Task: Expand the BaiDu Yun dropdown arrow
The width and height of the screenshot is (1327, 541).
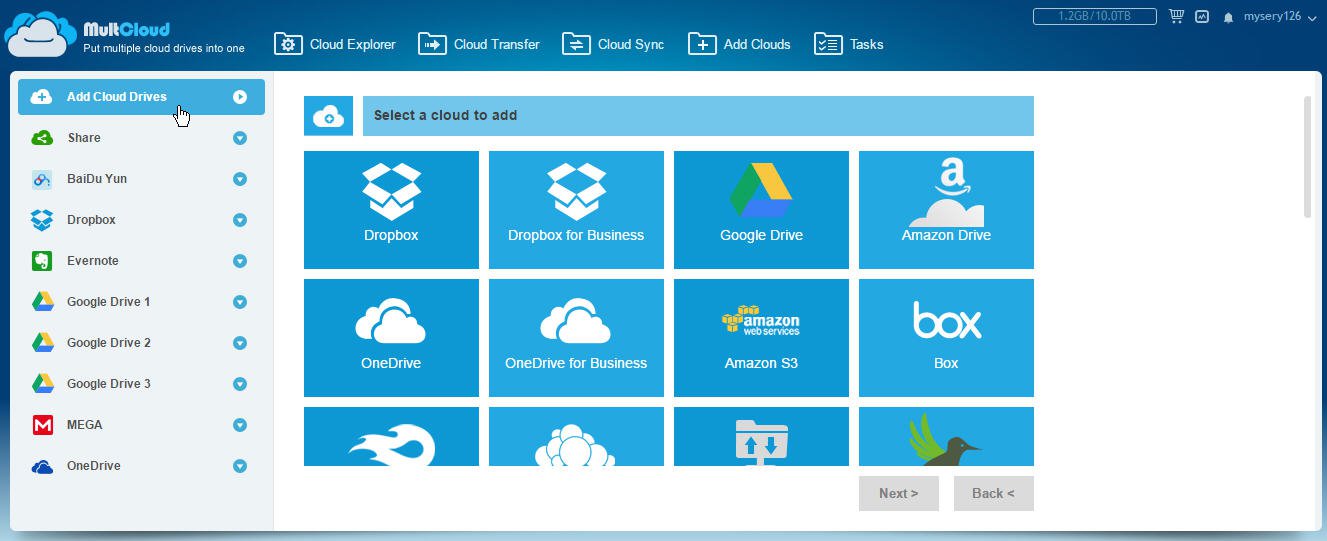Action: point(240,179)
